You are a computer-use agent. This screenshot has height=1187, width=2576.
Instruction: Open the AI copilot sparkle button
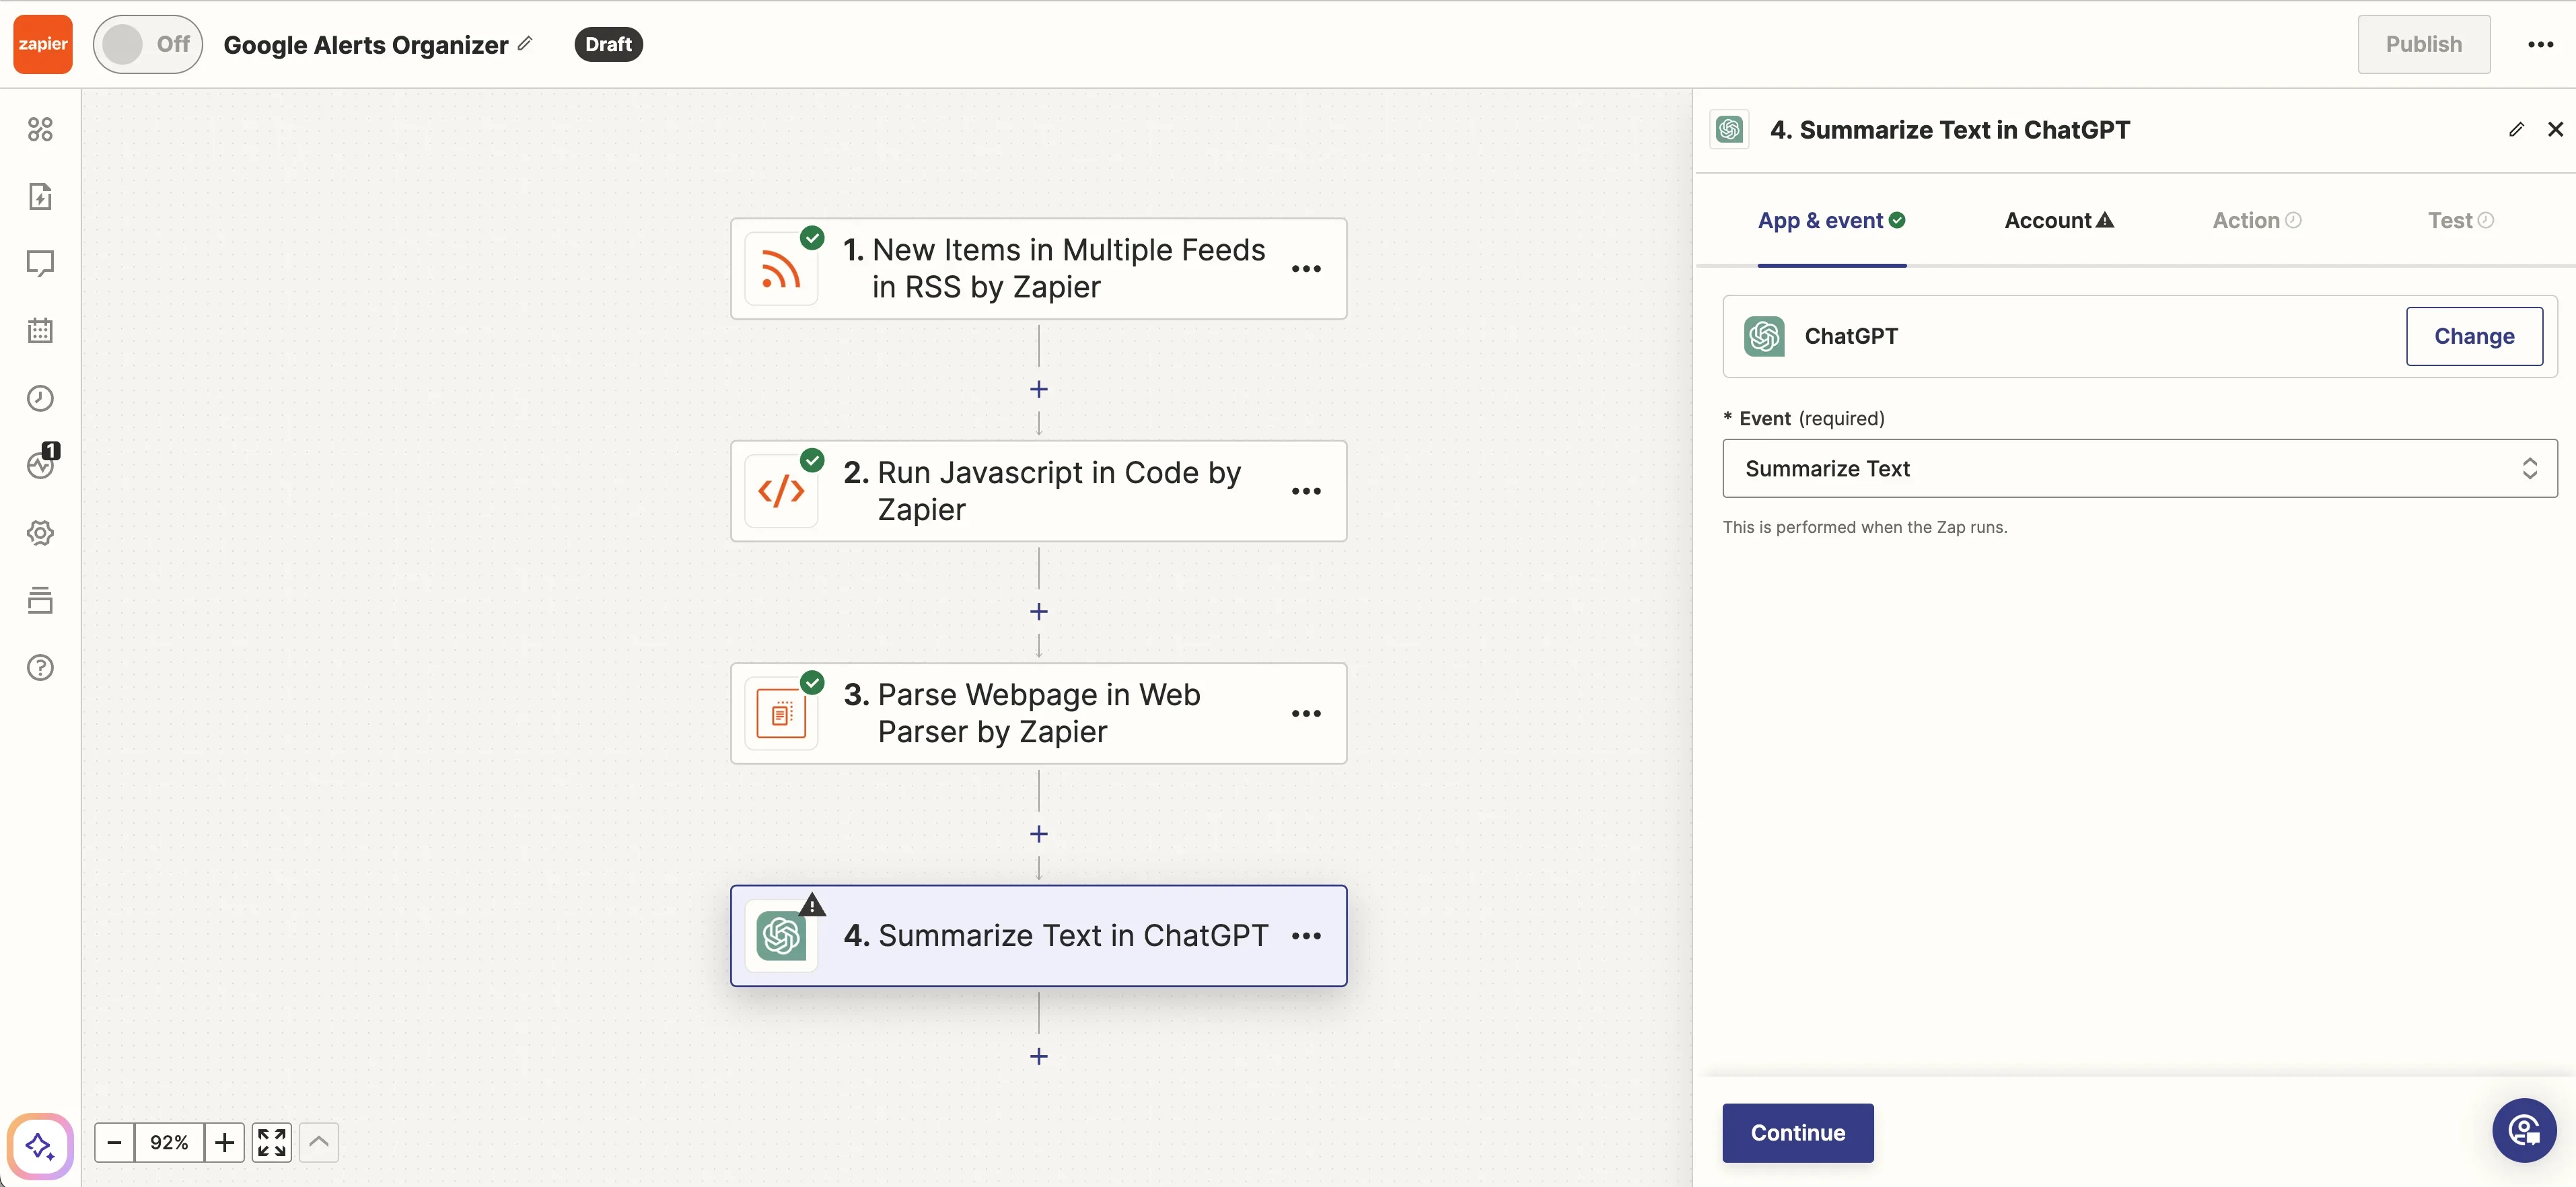click(40, 1145)
